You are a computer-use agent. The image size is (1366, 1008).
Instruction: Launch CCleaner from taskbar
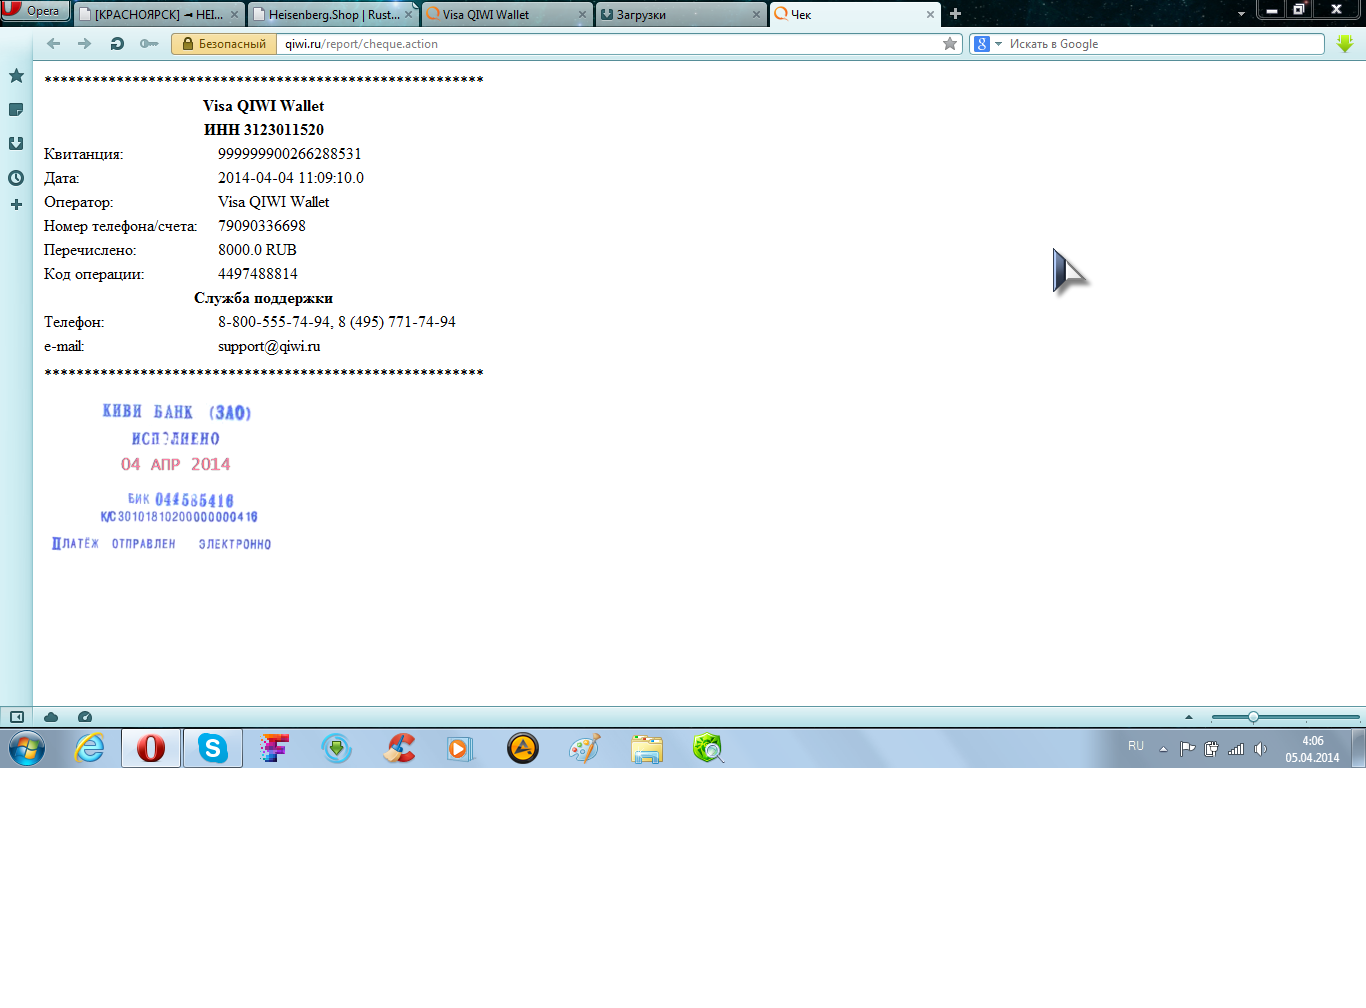(399, 748)
